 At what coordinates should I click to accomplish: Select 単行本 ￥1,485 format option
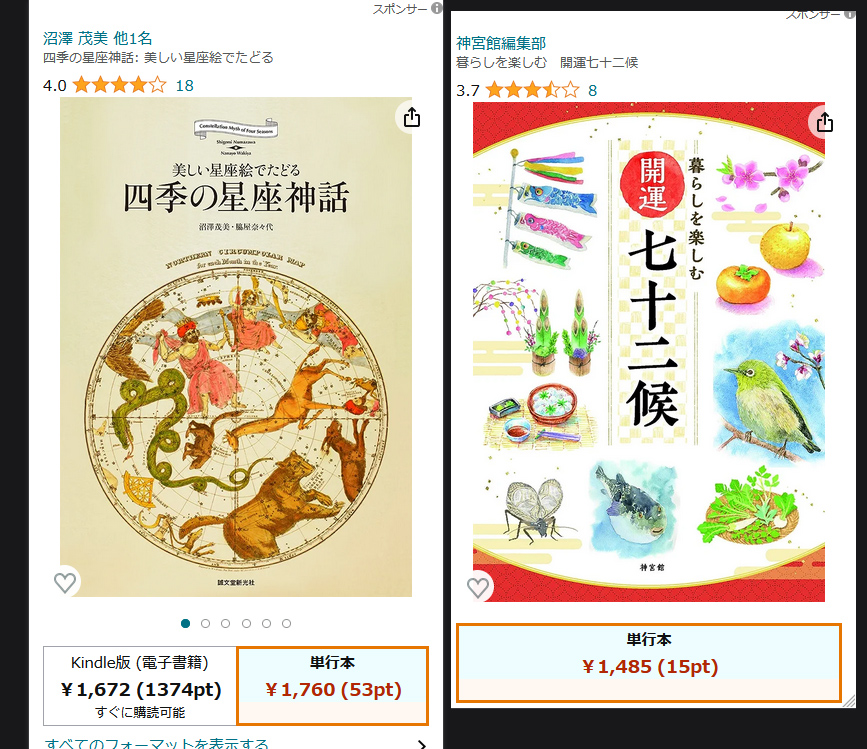[649, 663]
